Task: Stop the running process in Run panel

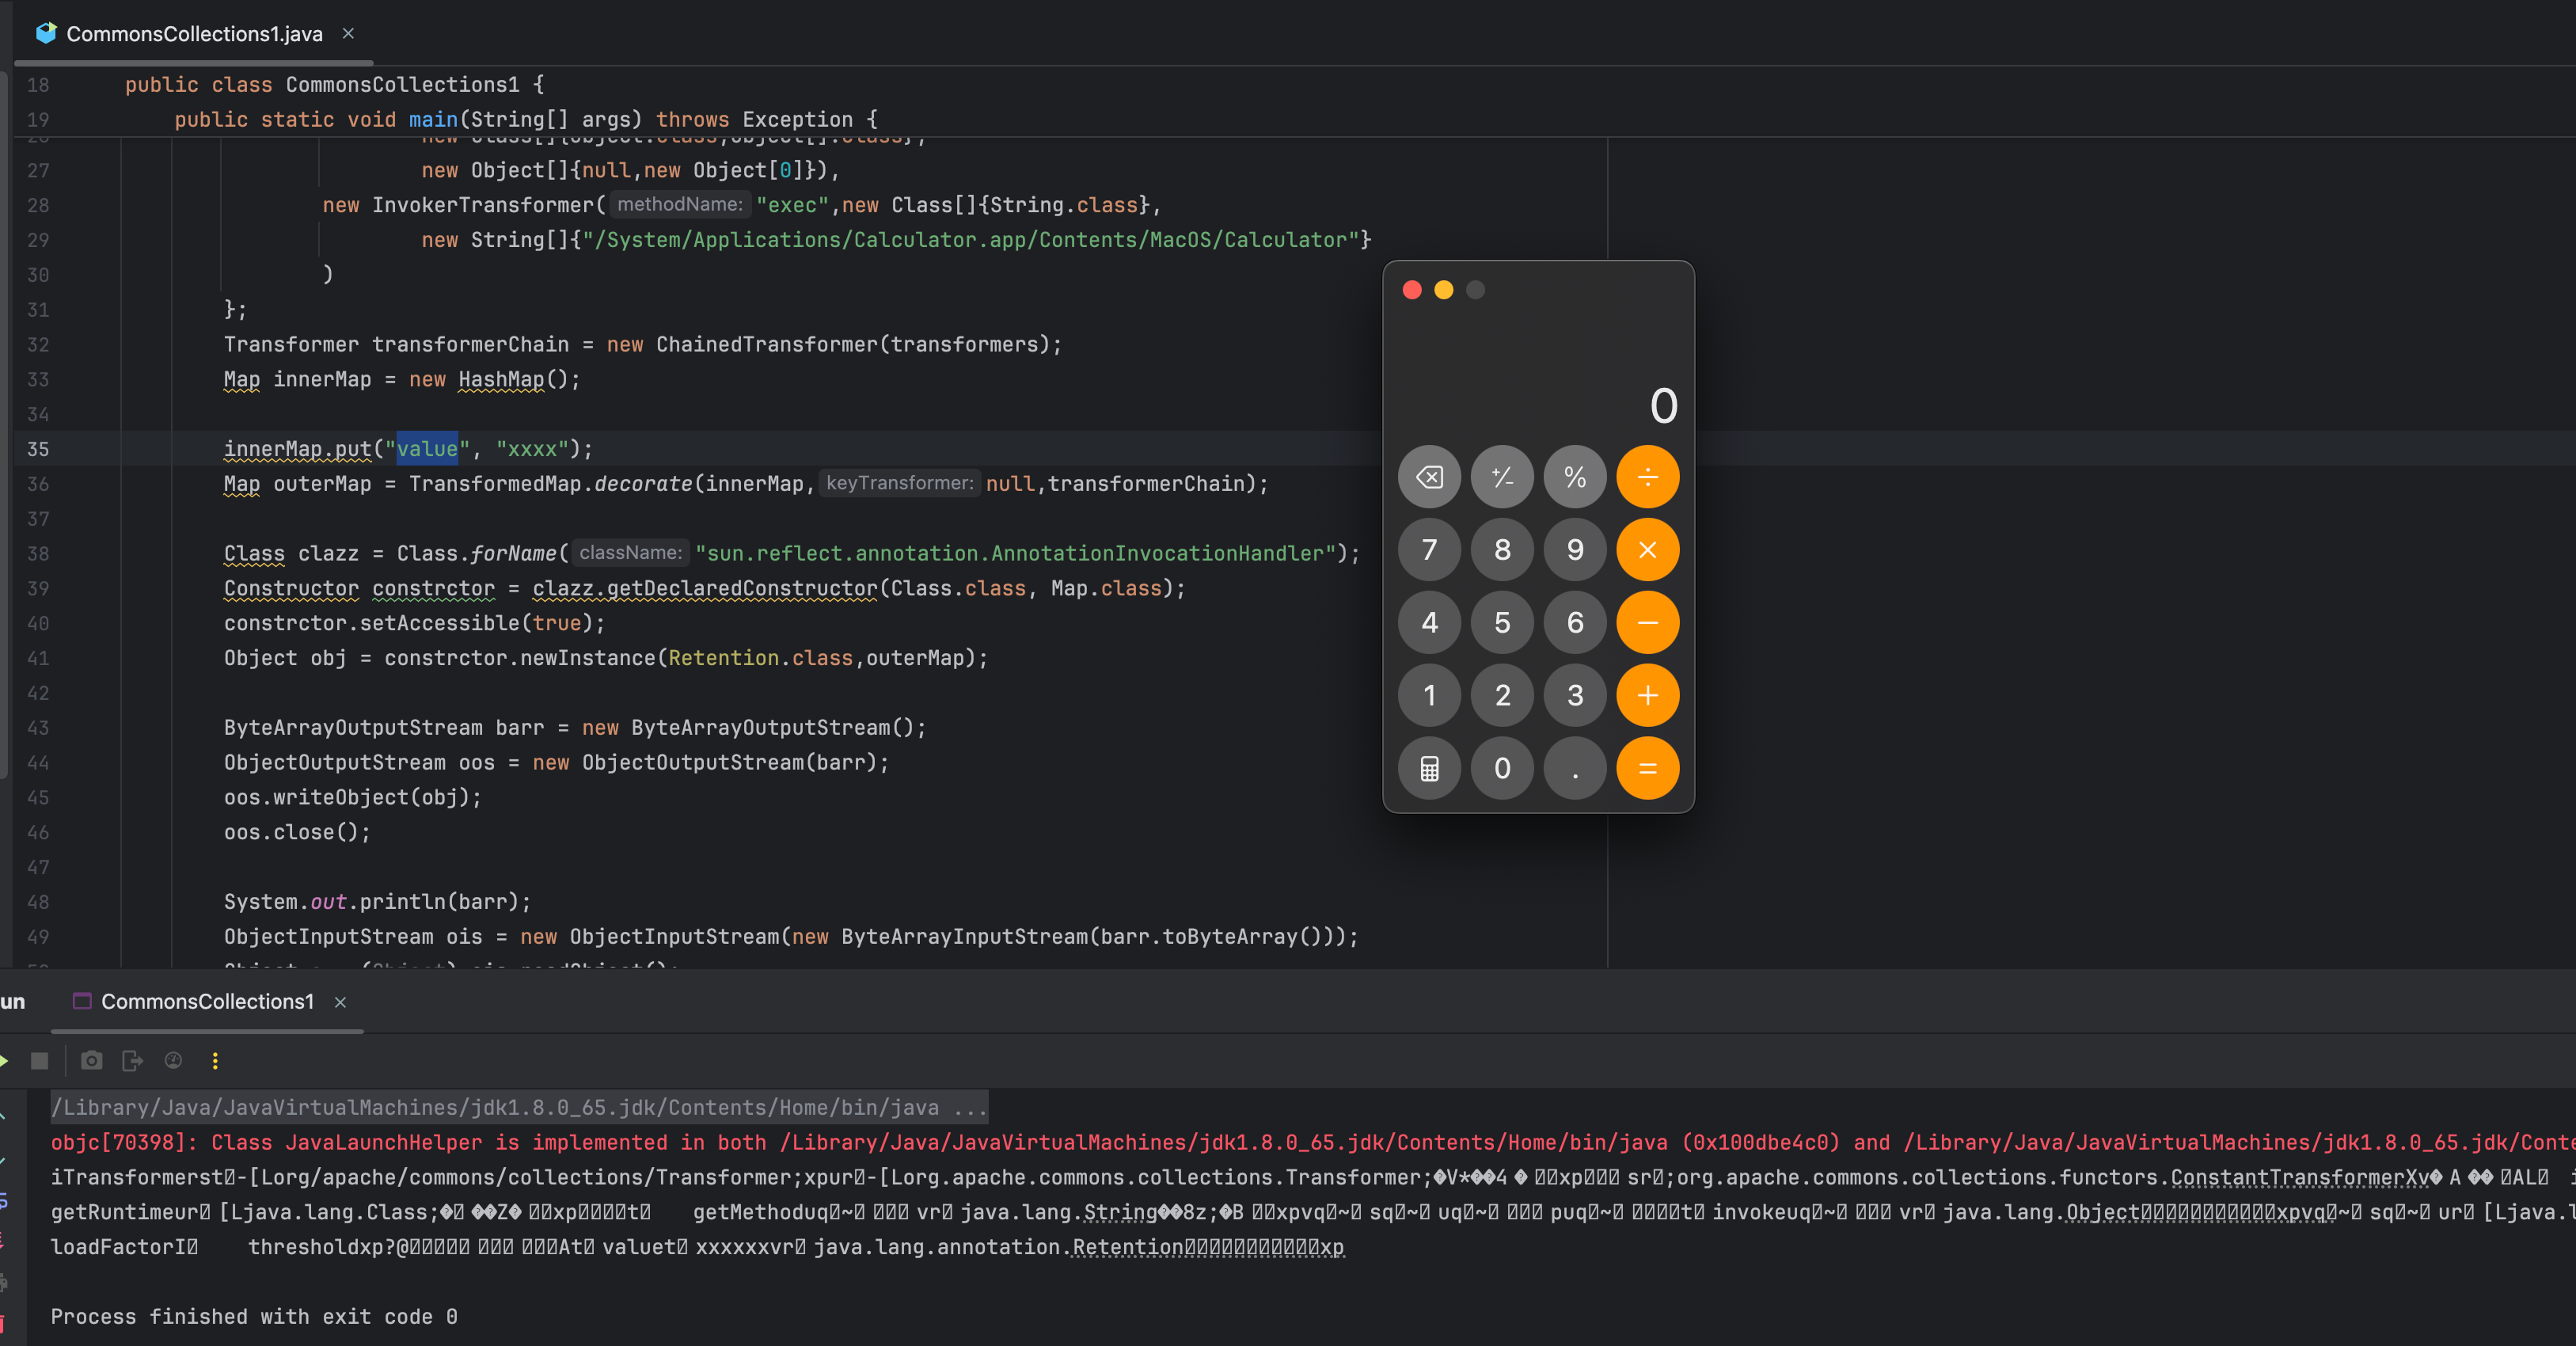Action: [x=39, y=1060]
